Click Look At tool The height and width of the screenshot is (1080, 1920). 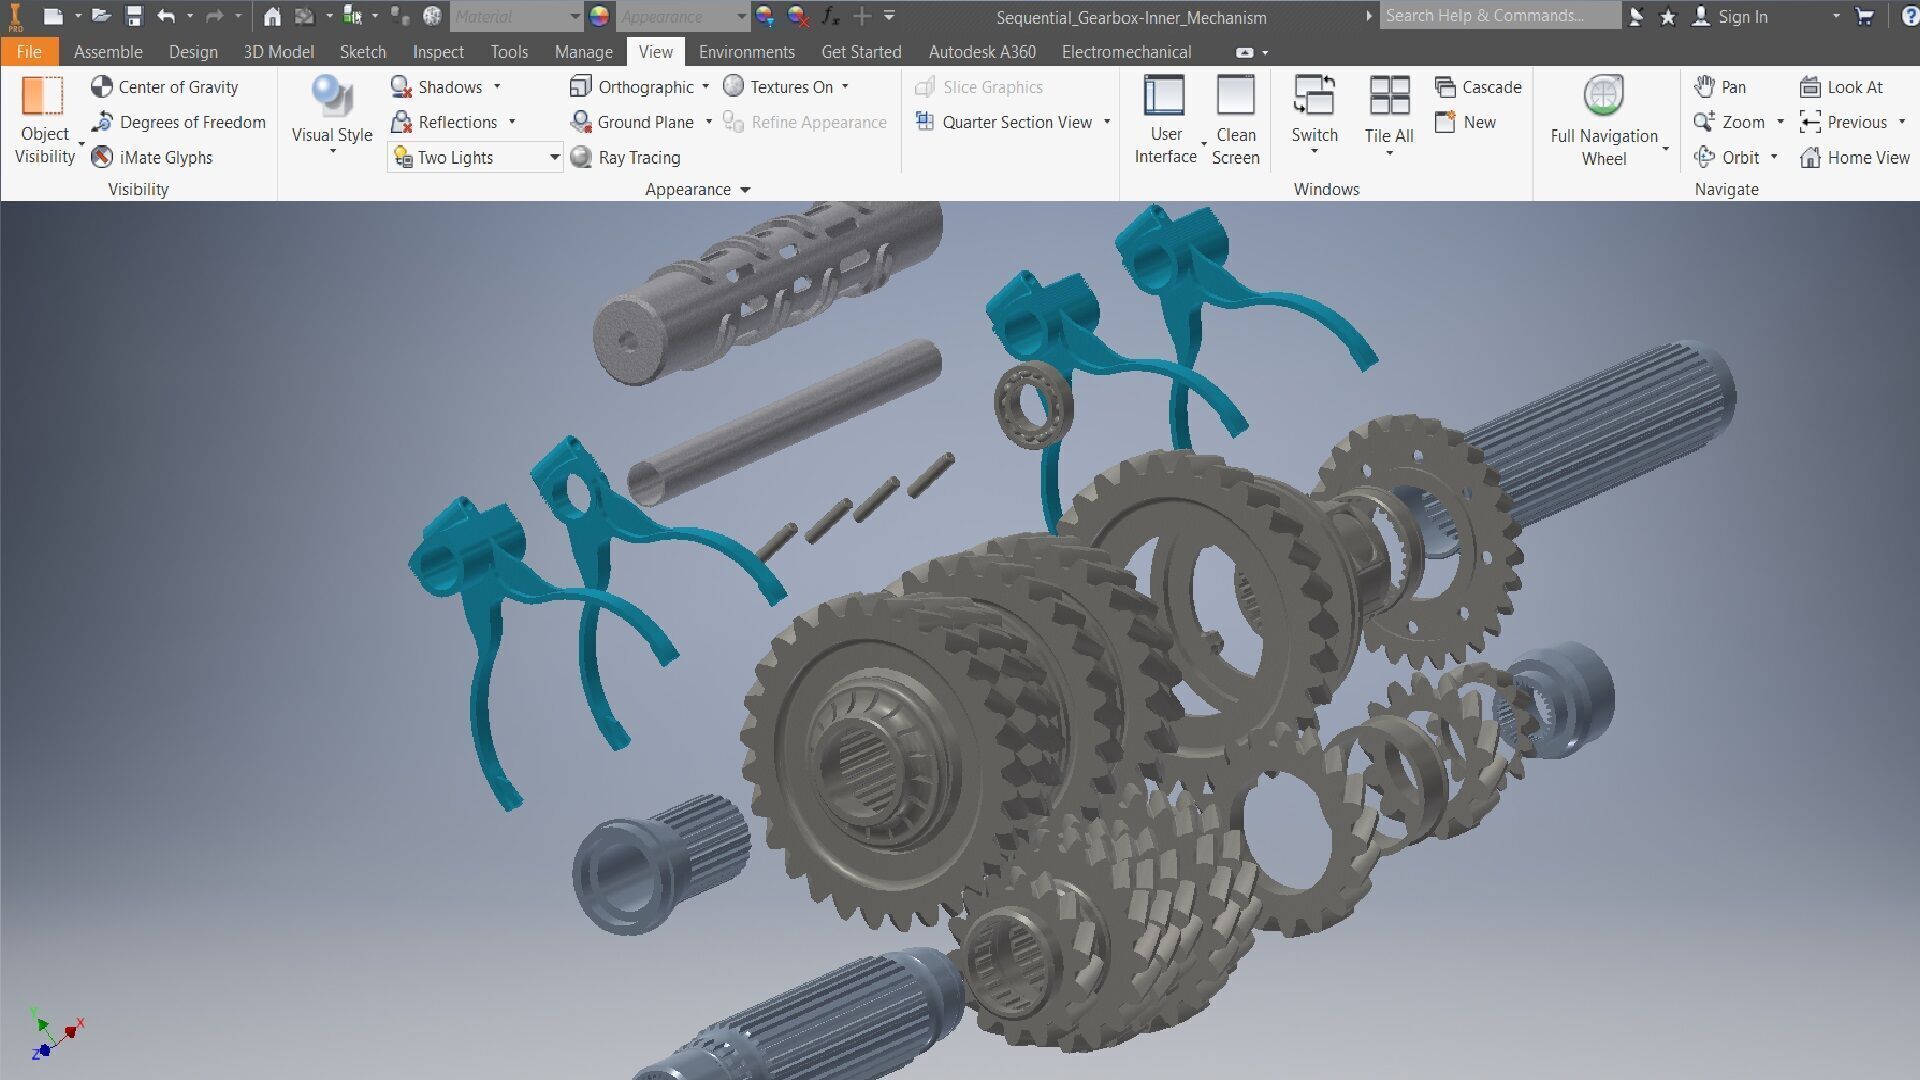tap(1841, 87)
